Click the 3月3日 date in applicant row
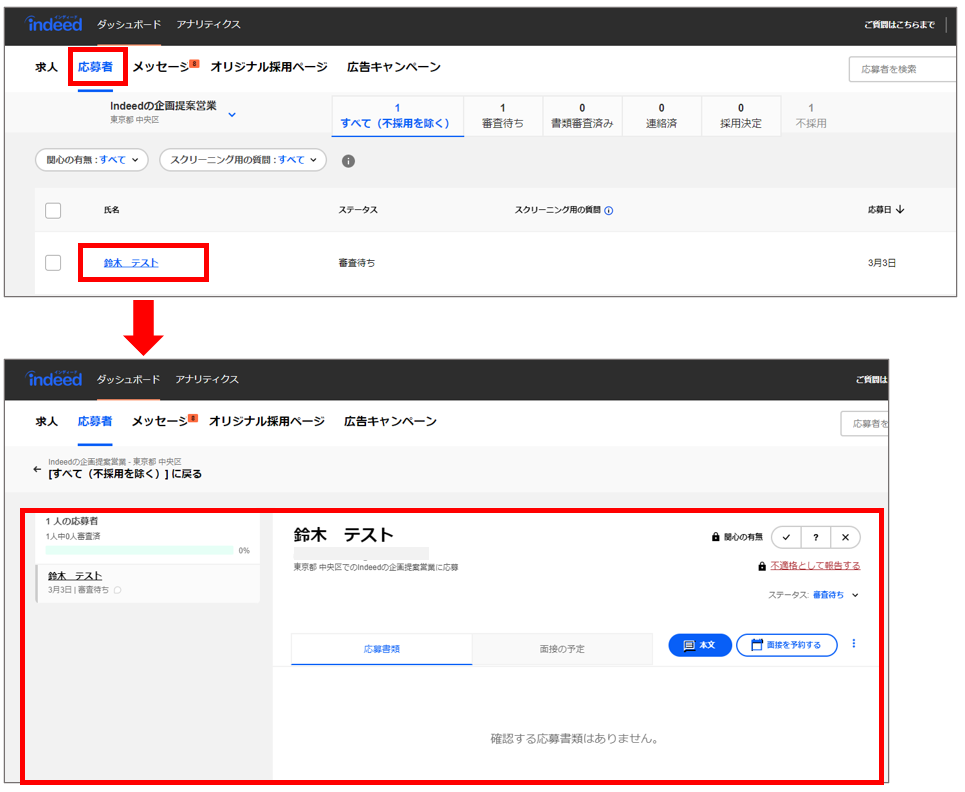This screenshot has width=965, height=792. 882,263
